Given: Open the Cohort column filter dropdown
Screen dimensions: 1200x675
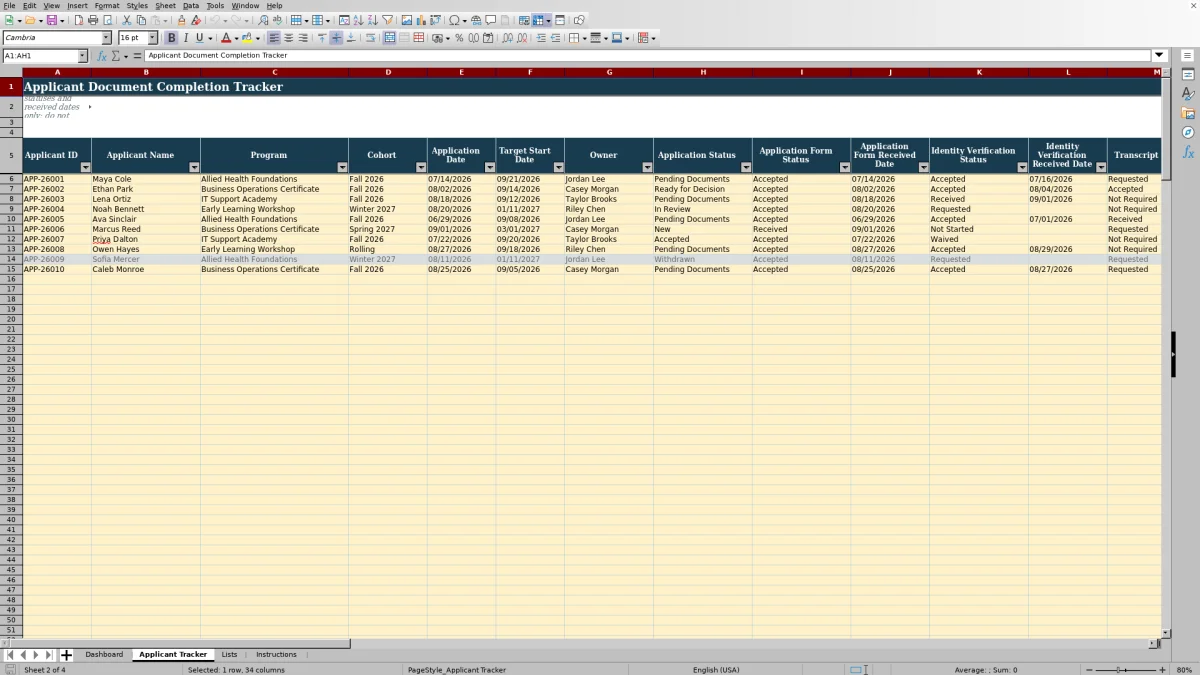Looking at the screenshot, I should click(421, 167).
